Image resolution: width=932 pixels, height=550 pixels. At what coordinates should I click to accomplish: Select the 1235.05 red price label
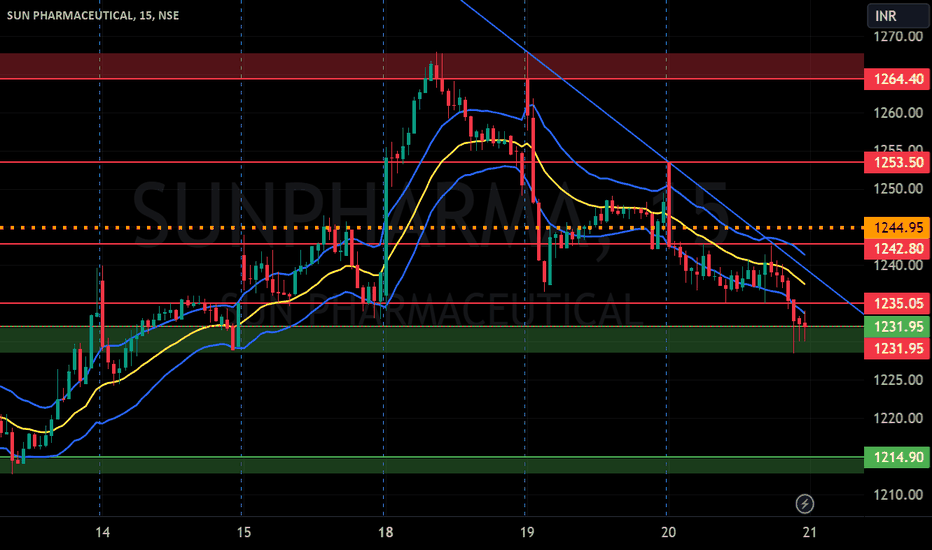click(x=897, y=304)
